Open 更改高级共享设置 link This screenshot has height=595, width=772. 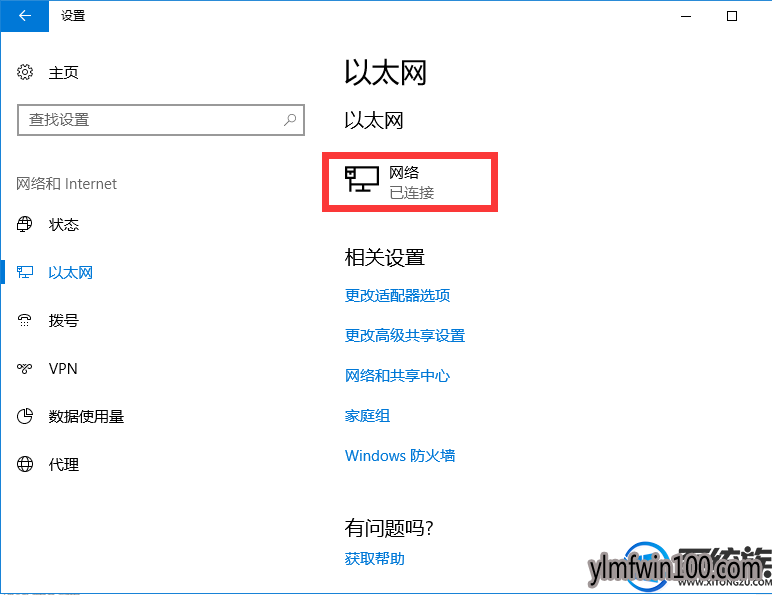(x=405, y=335)
